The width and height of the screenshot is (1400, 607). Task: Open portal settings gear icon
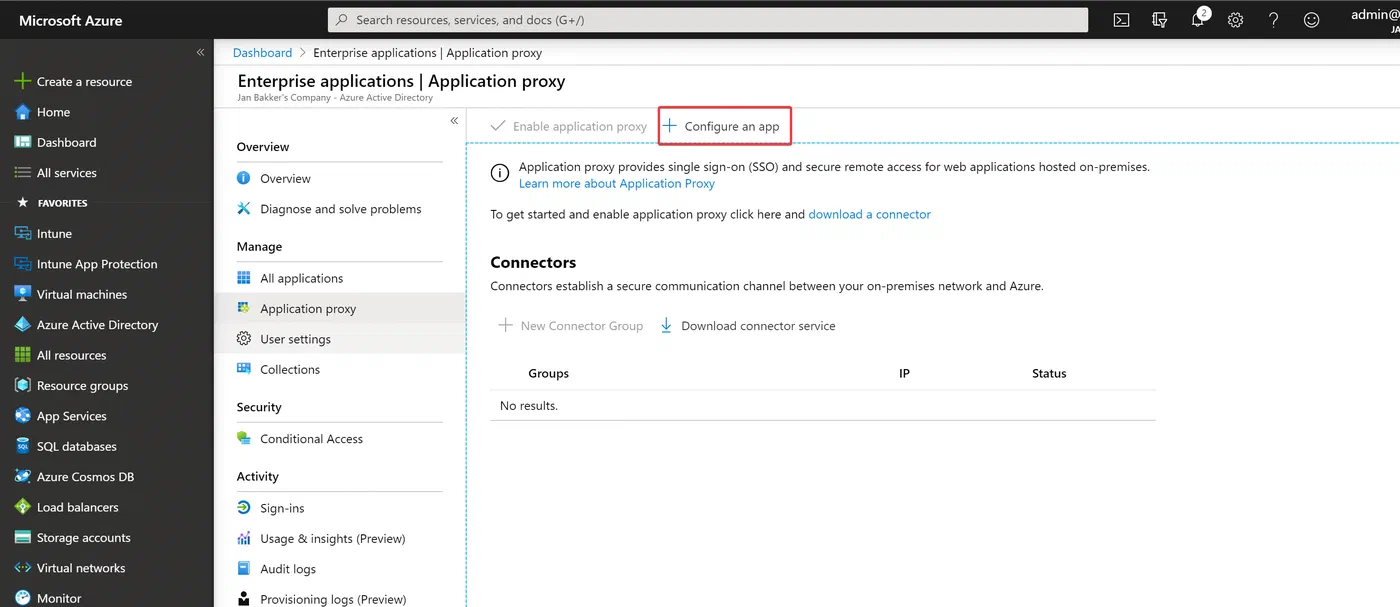pos(1236,20)
